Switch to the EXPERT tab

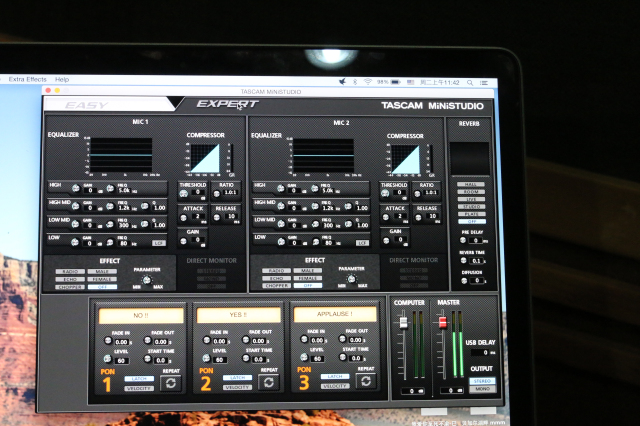point(227,104)
